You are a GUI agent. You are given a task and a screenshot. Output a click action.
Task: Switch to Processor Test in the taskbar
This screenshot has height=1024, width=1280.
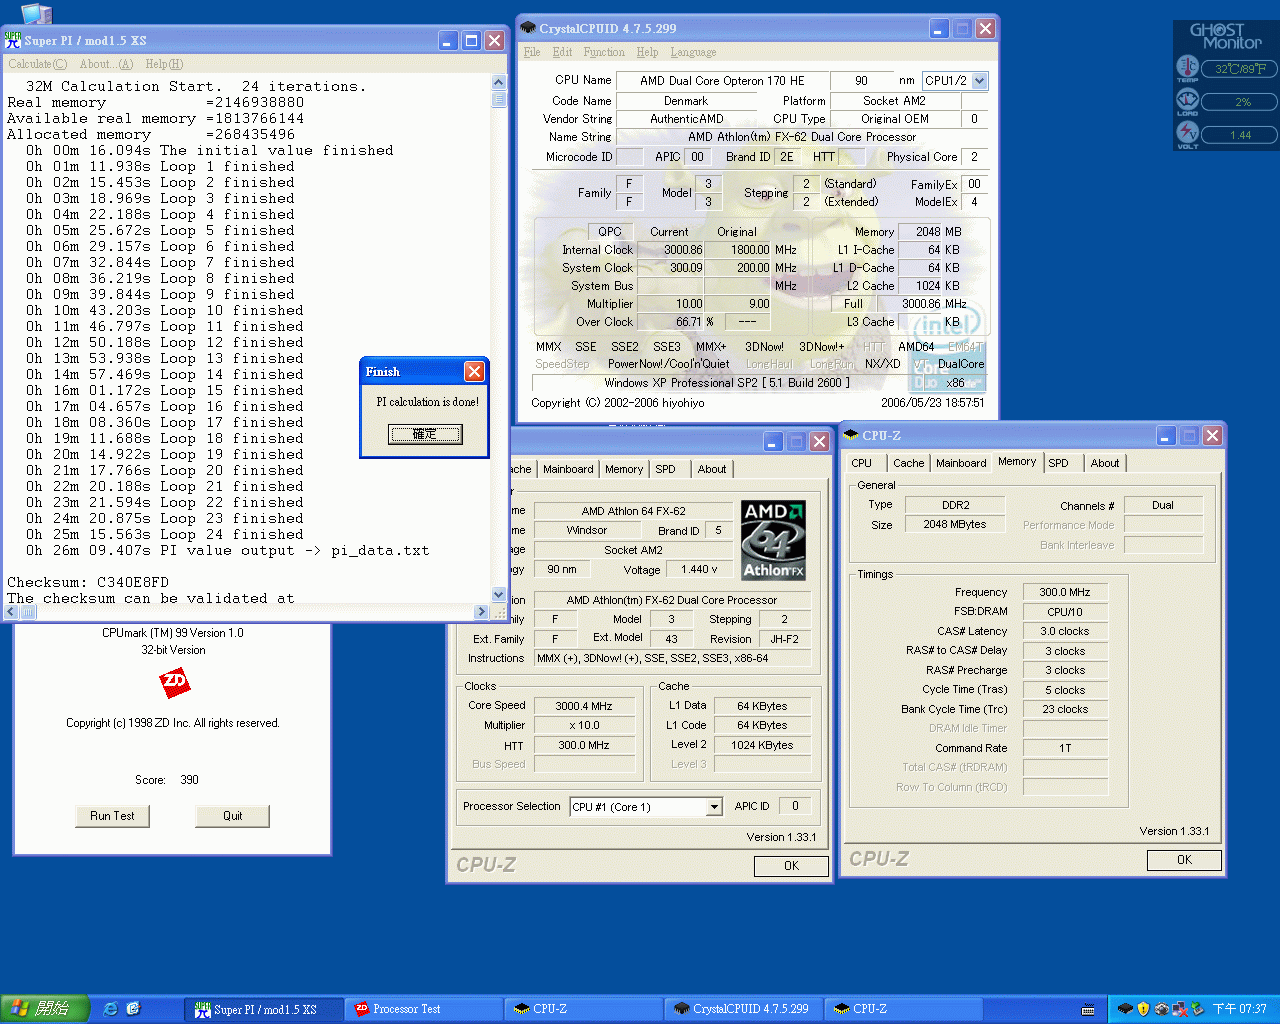coord(424,1009)
